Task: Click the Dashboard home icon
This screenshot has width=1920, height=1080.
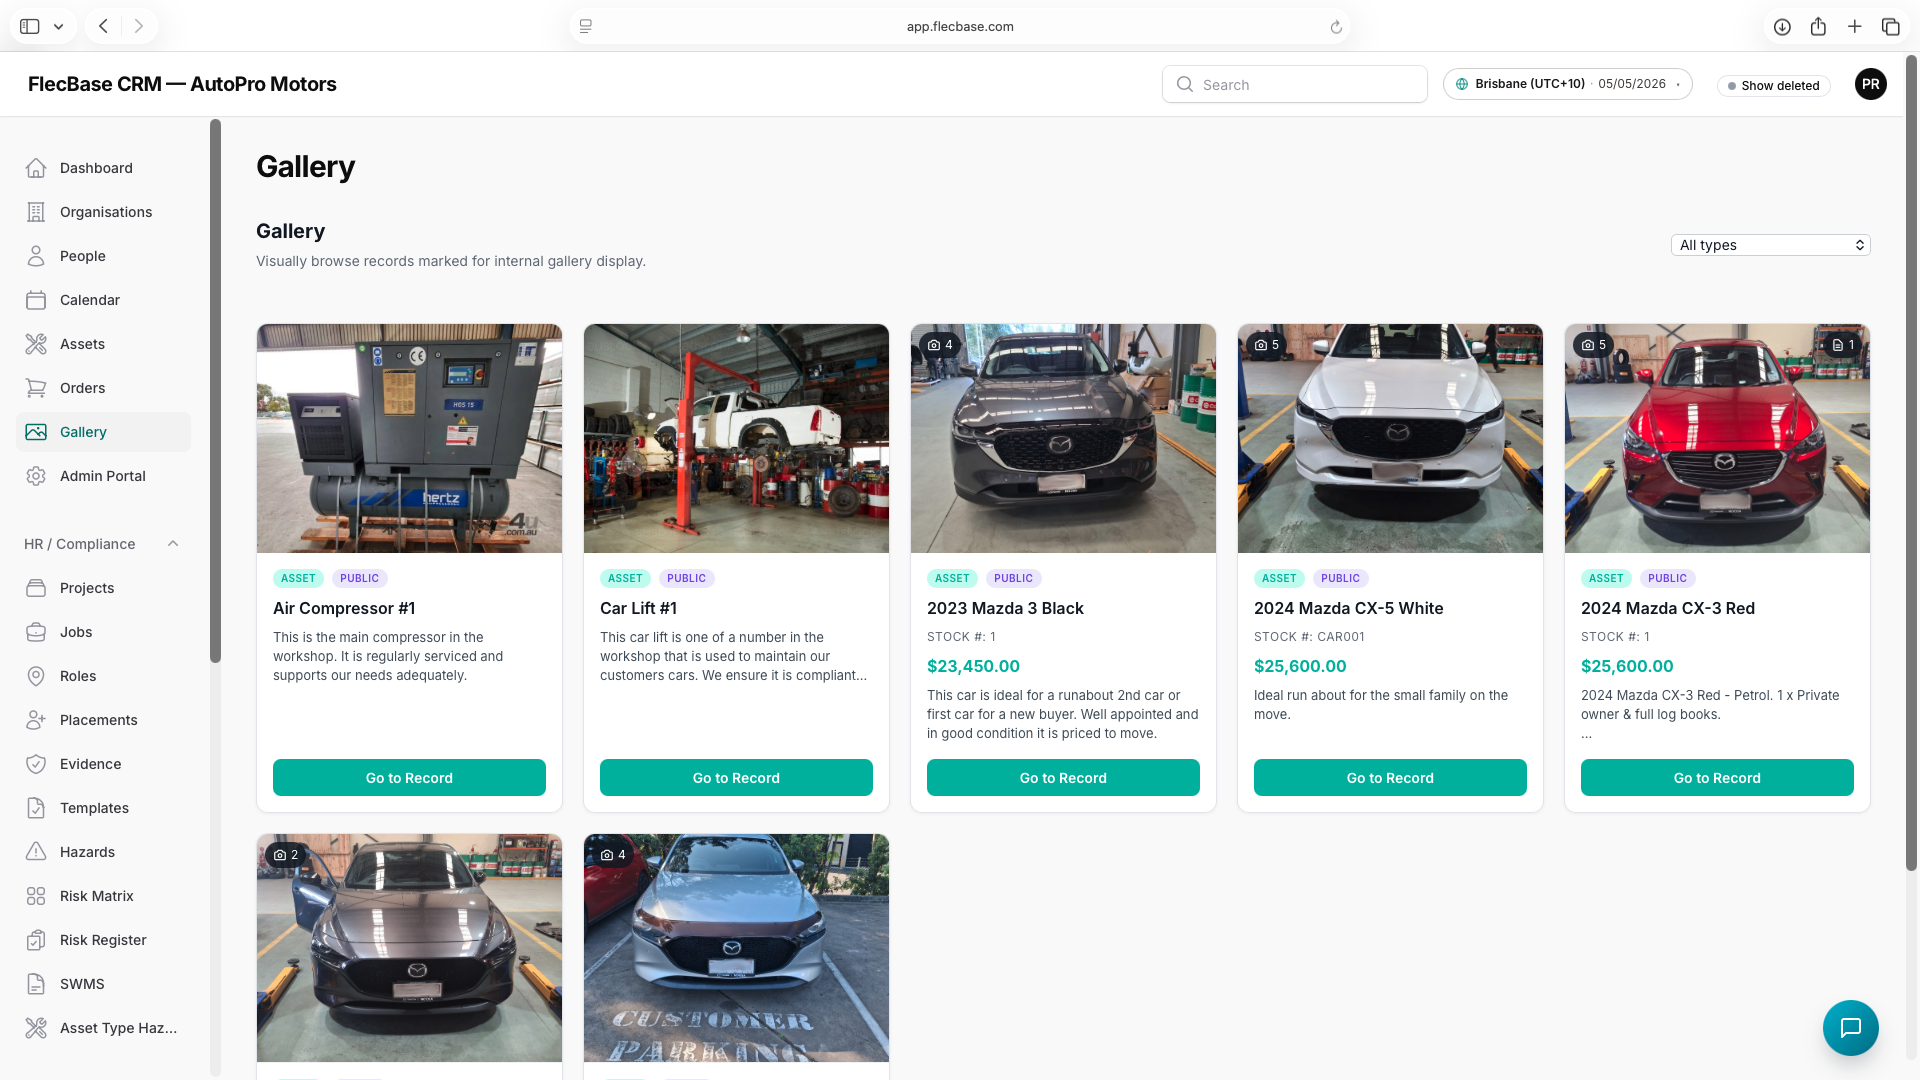Action: (36, 168)
